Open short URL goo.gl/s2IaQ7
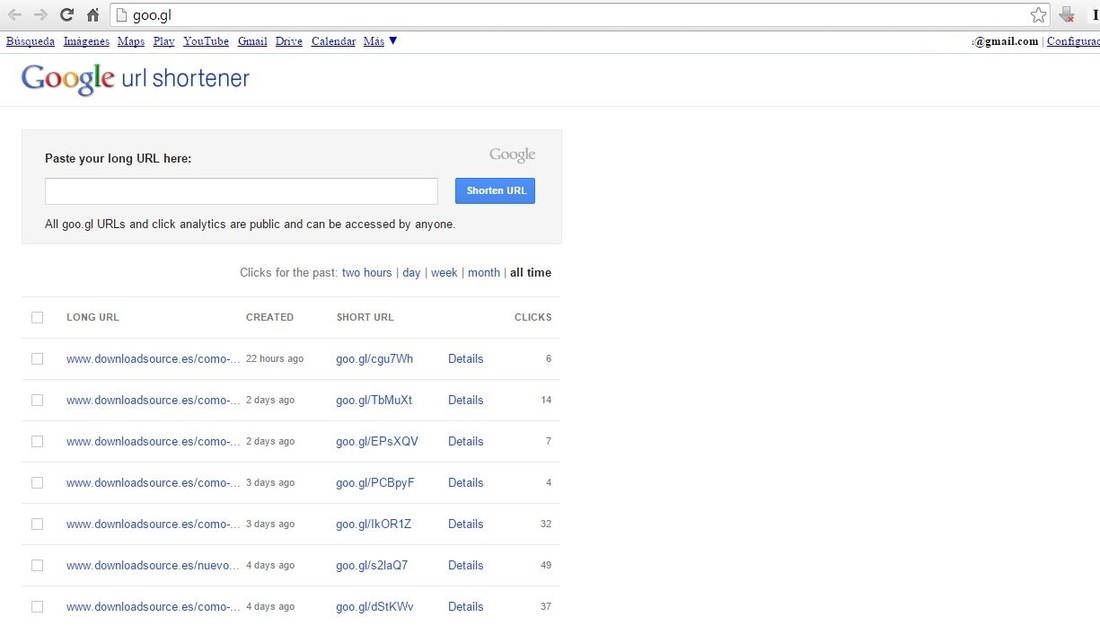Viewport: 1100px width, 626px height. pos(372,566)
